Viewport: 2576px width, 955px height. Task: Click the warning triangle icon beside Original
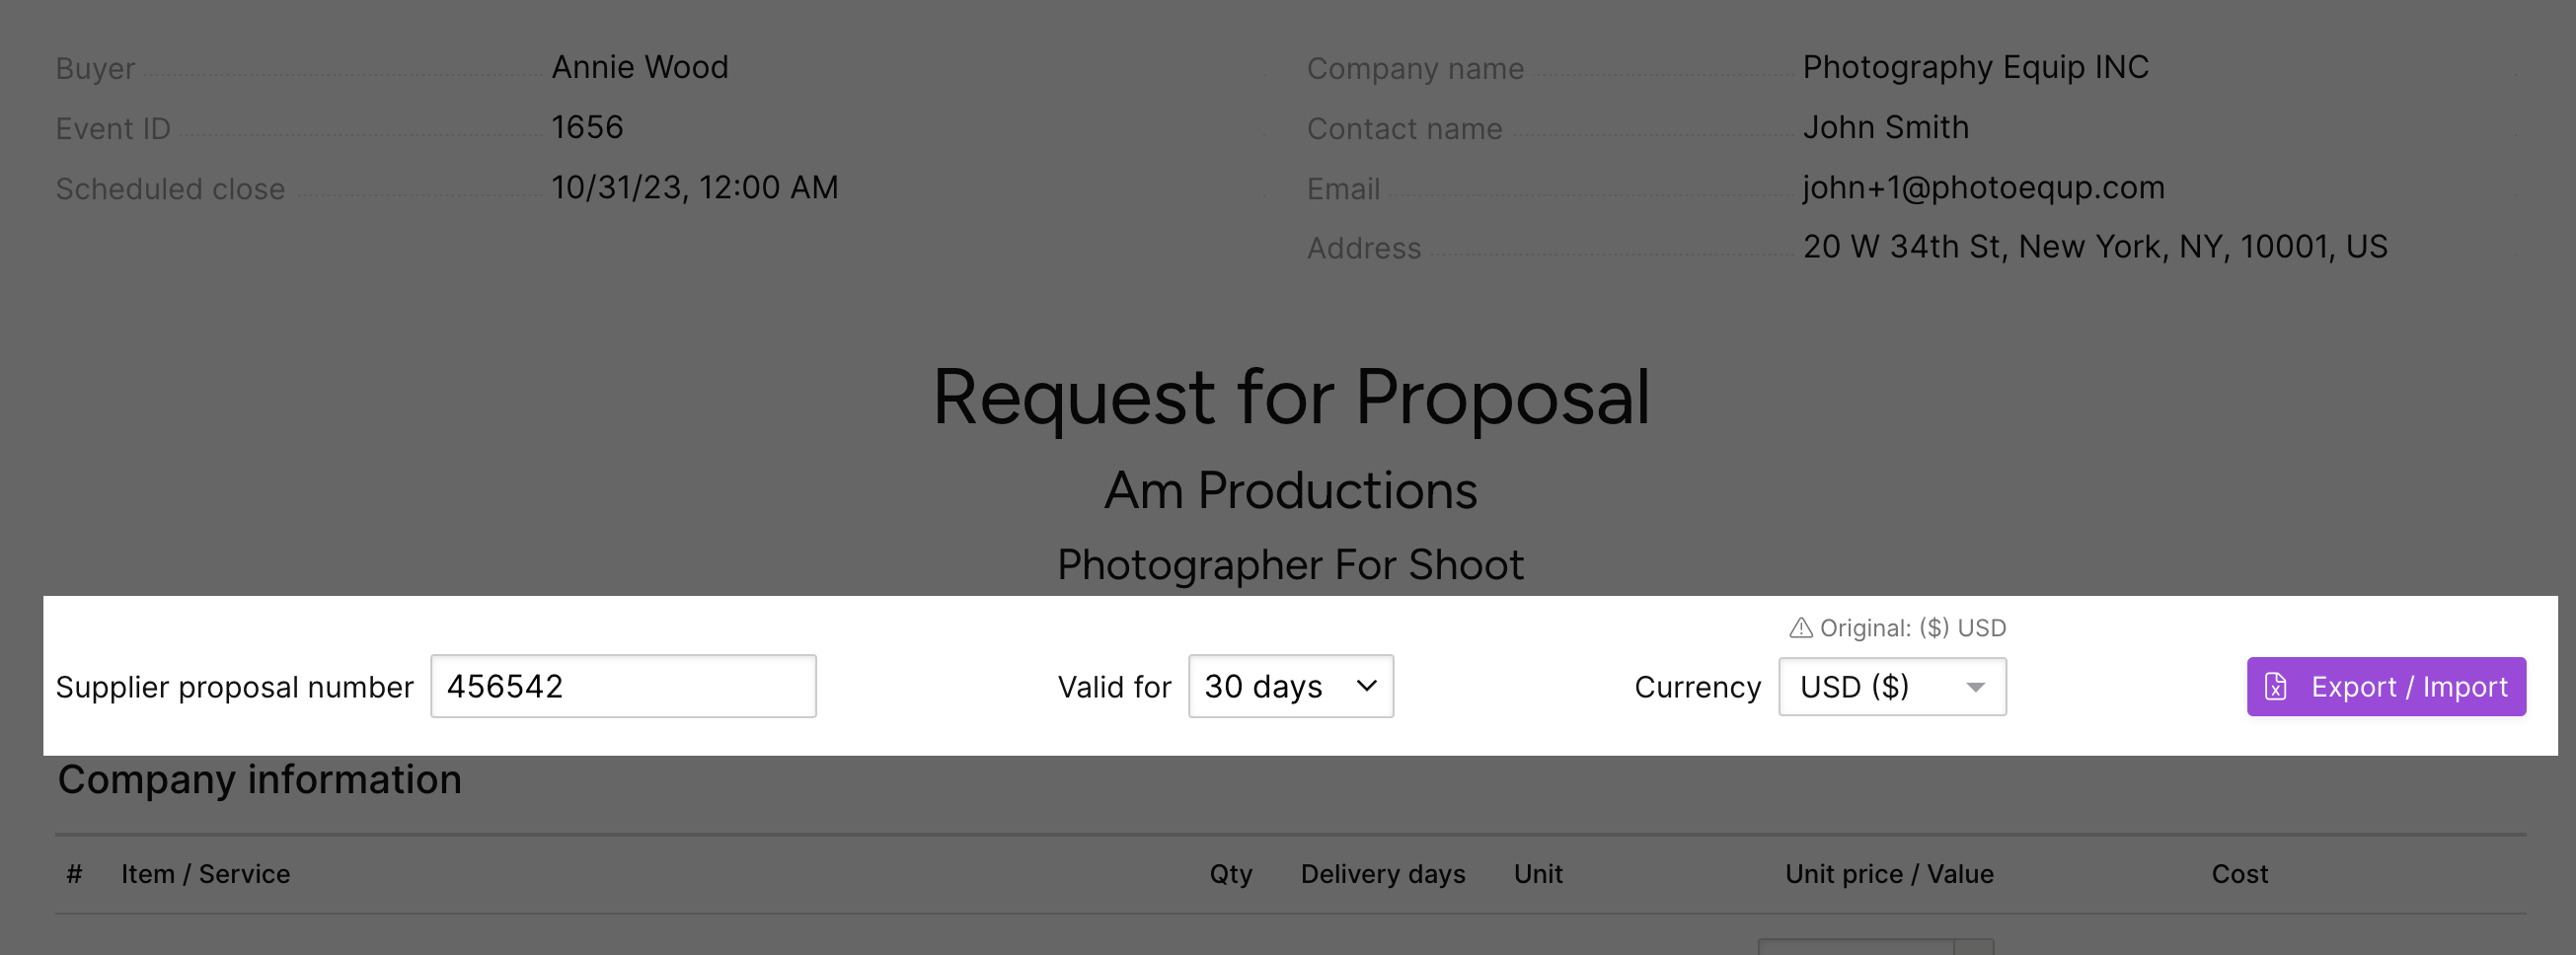(x=1800, y=628)
